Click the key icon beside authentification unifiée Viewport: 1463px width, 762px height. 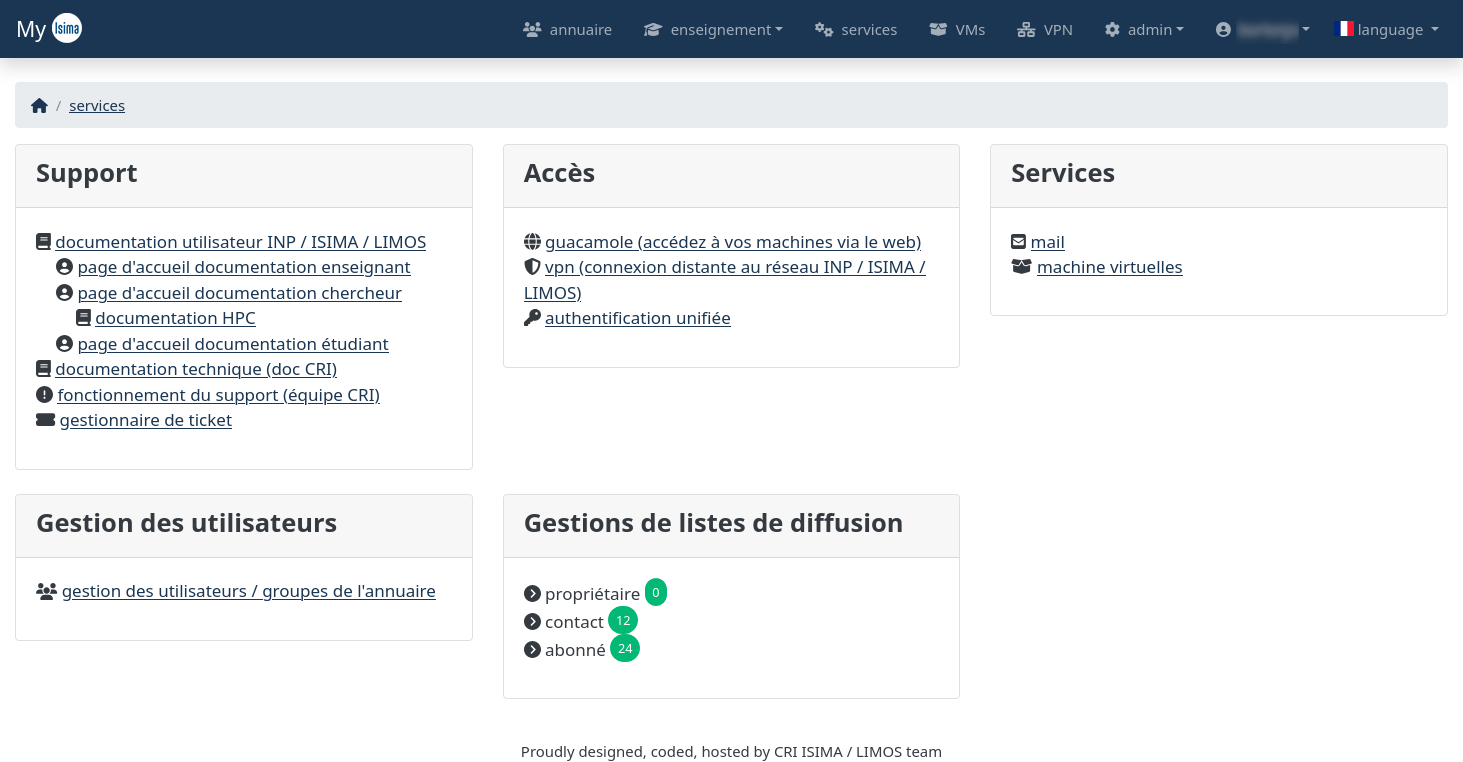tap(531, 316)
